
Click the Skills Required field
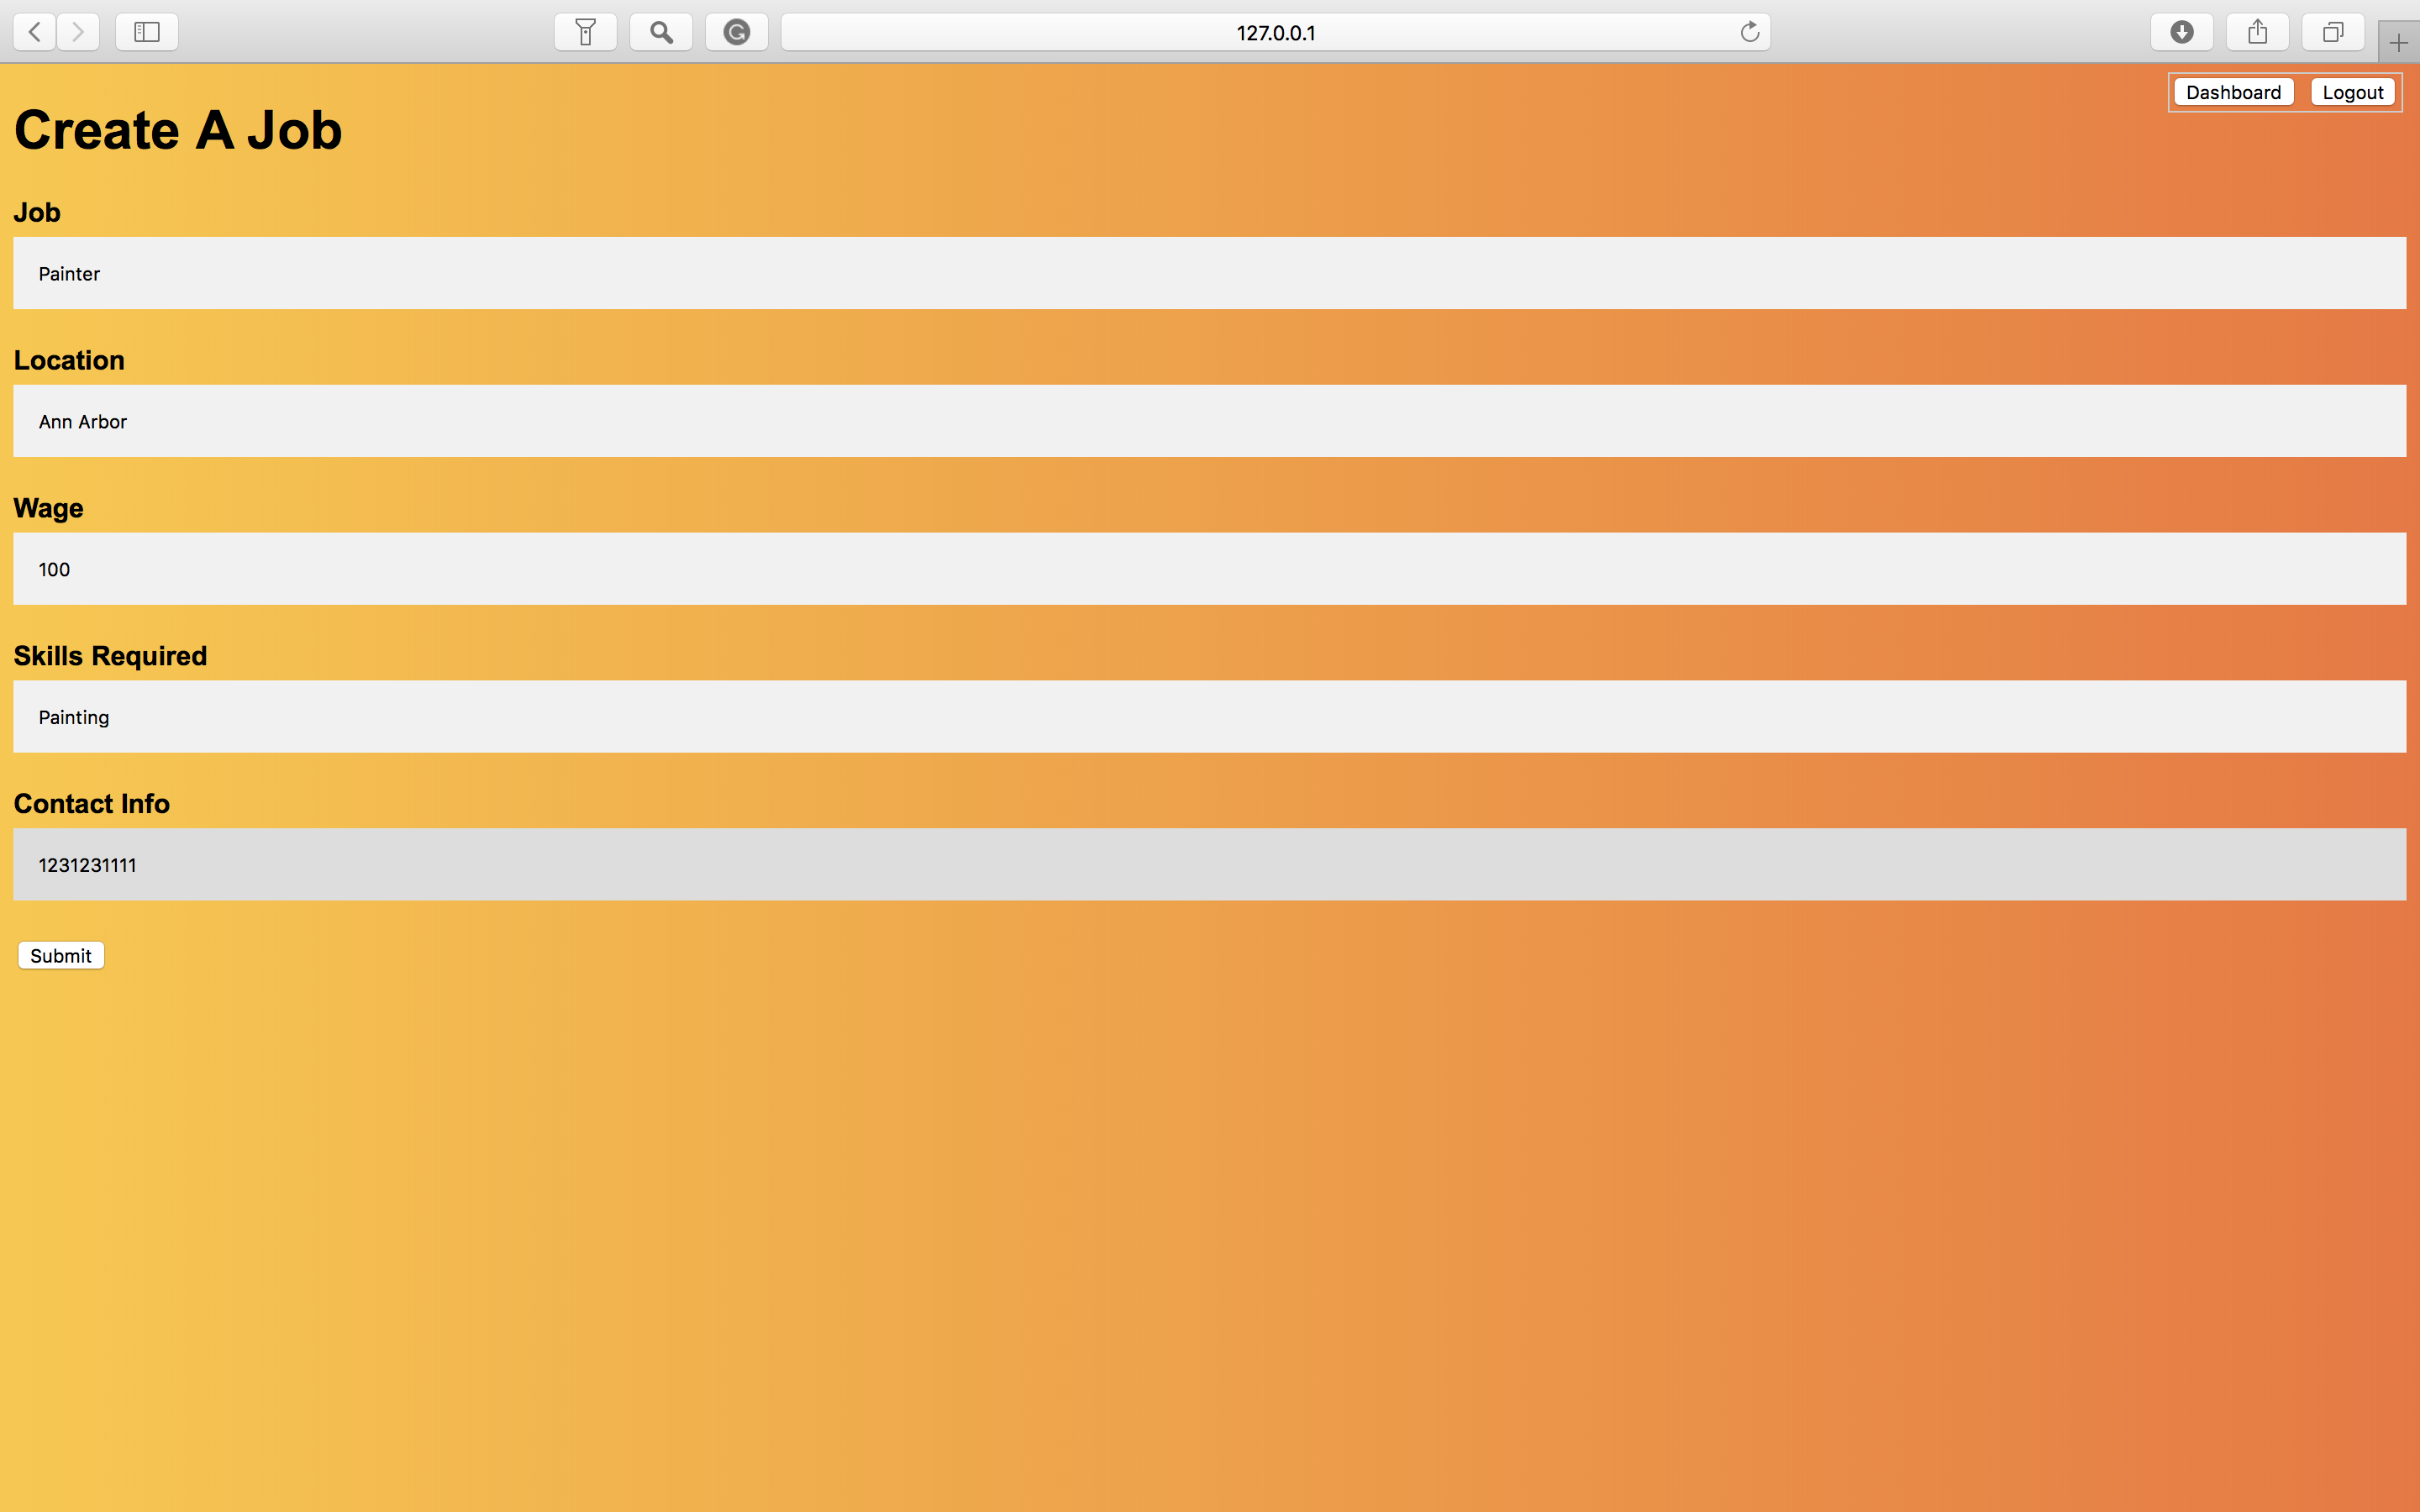pyautogui.click(x=1209, y=717)
